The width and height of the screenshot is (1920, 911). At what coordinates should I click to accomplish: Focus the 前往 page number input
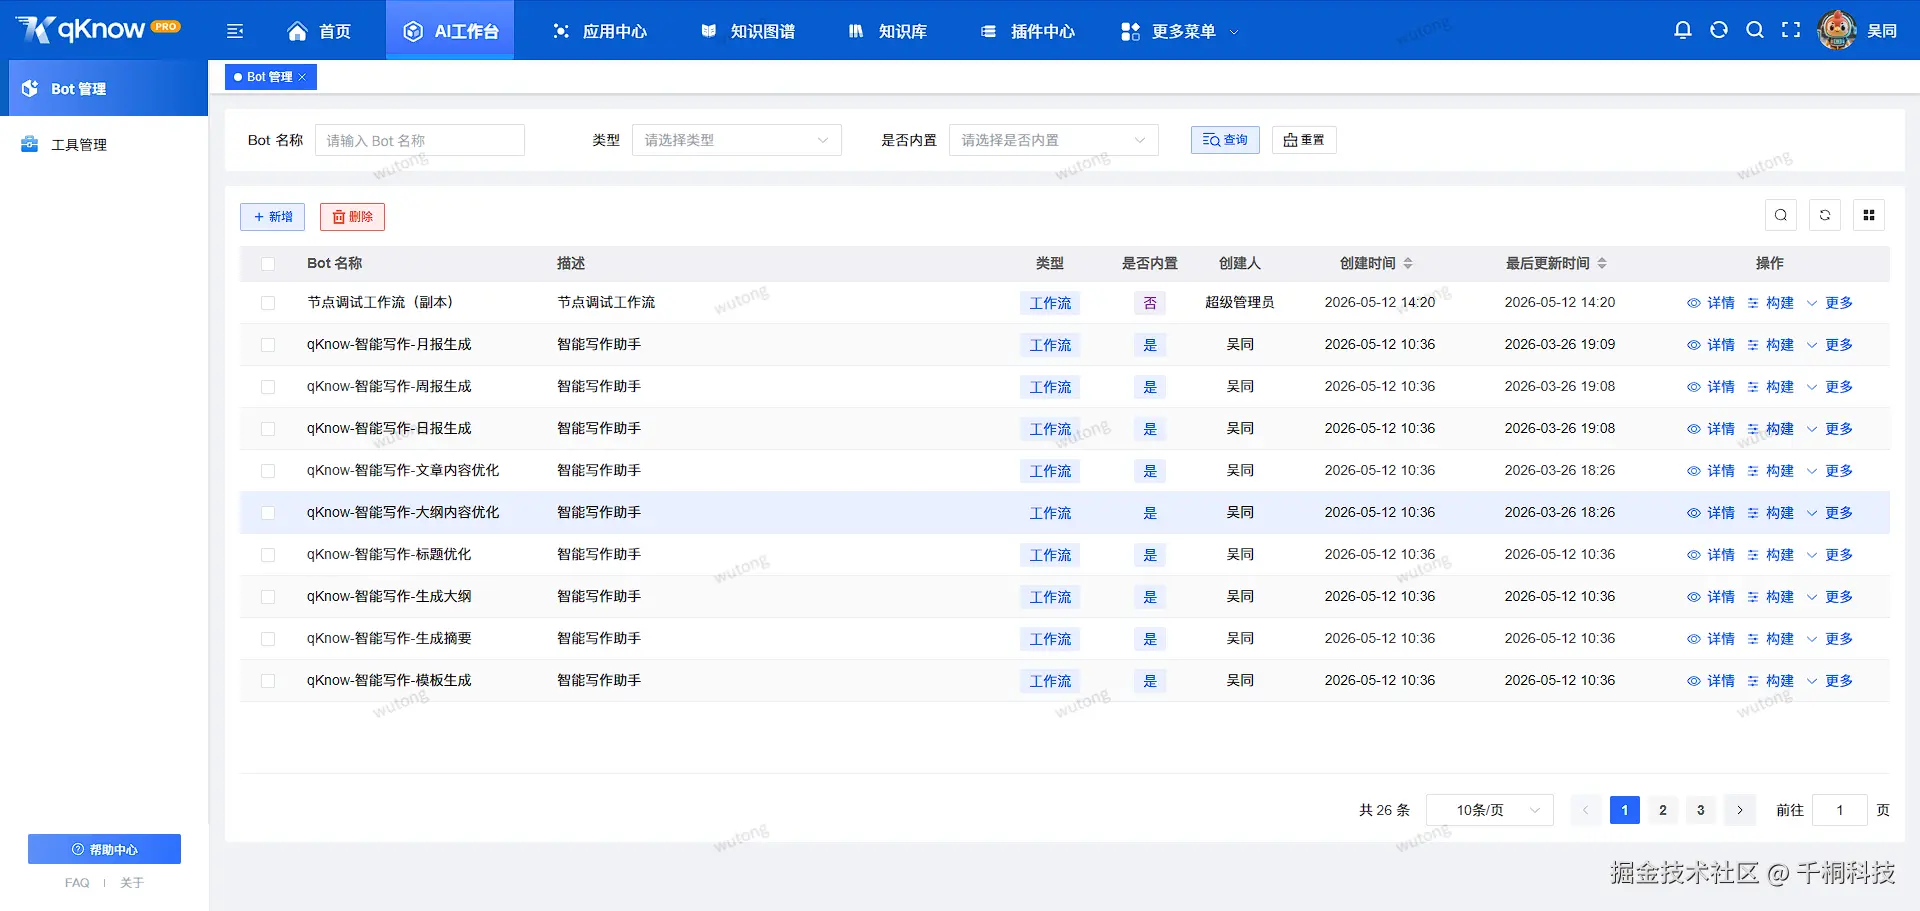1840,810
